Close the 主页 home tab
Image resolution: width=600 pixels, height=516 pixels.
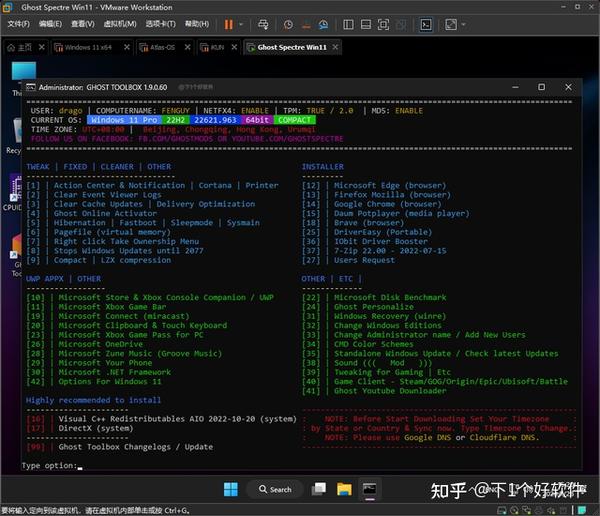42,47
